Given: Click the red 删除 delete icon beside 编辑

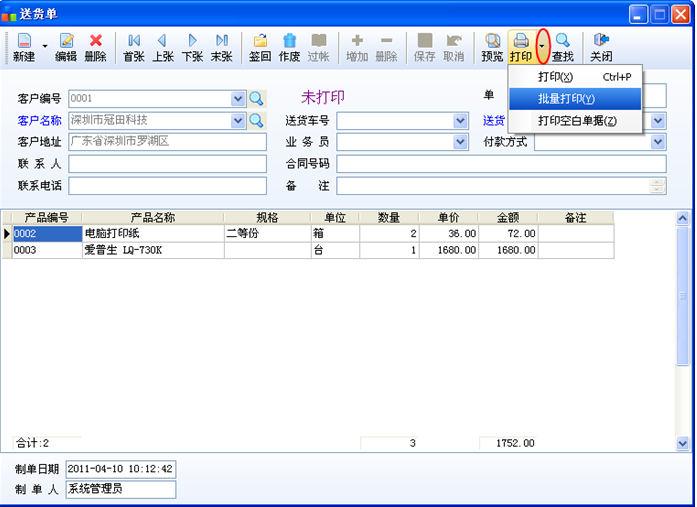Looking at the screenshot, I should tap(95, 47).
